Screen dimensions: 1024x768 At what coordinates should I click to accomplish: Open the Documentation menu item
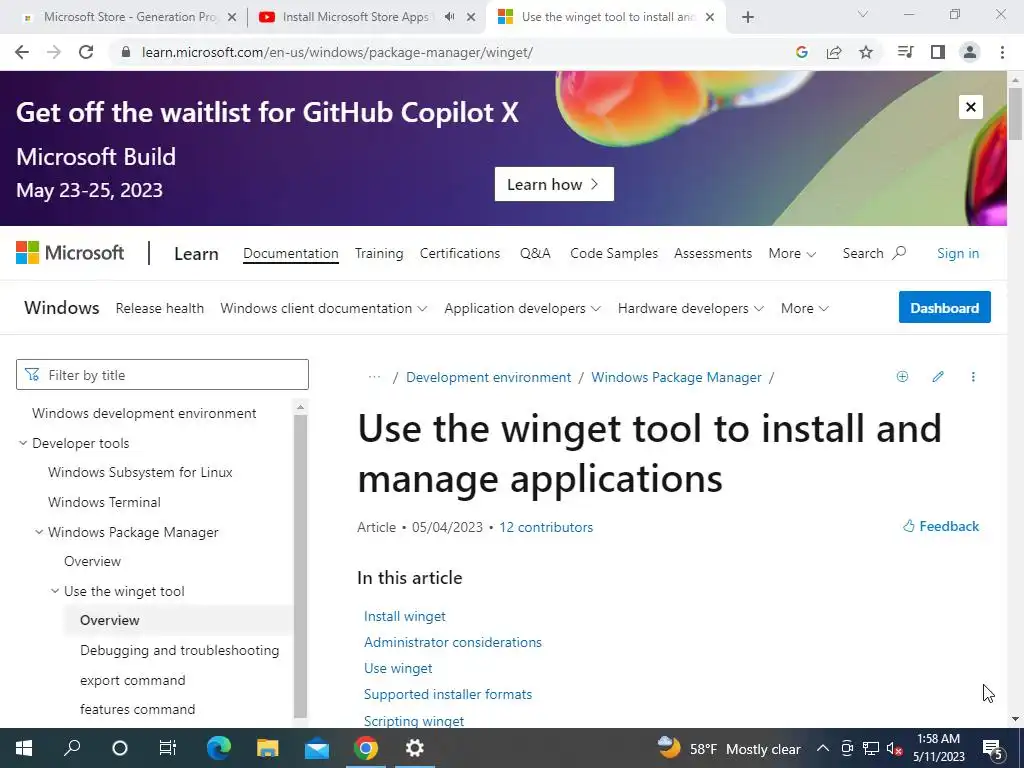(291, 253)
